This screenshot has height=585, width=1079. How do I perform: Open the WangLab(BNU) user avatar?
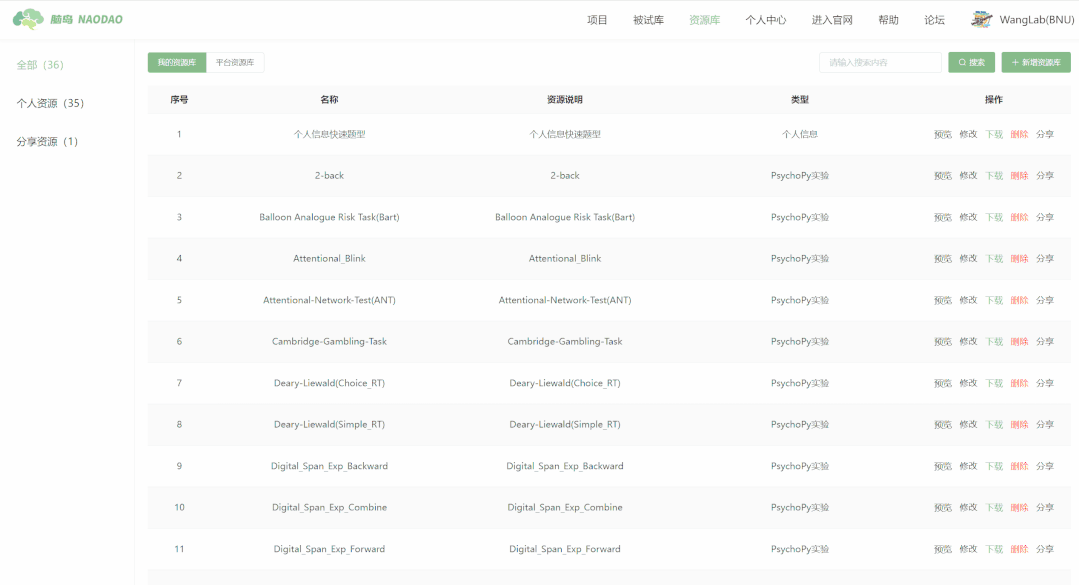click(981, 19)
